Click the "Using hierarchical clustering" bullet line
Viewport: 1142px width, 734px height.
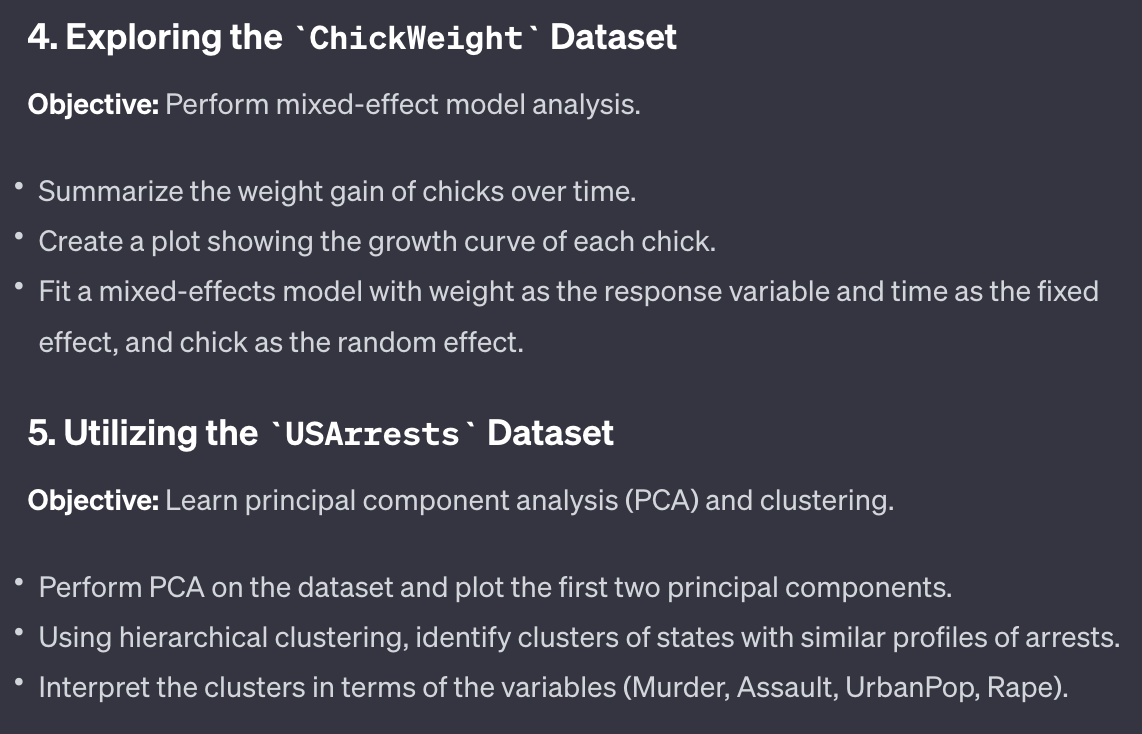pos(579,637)
